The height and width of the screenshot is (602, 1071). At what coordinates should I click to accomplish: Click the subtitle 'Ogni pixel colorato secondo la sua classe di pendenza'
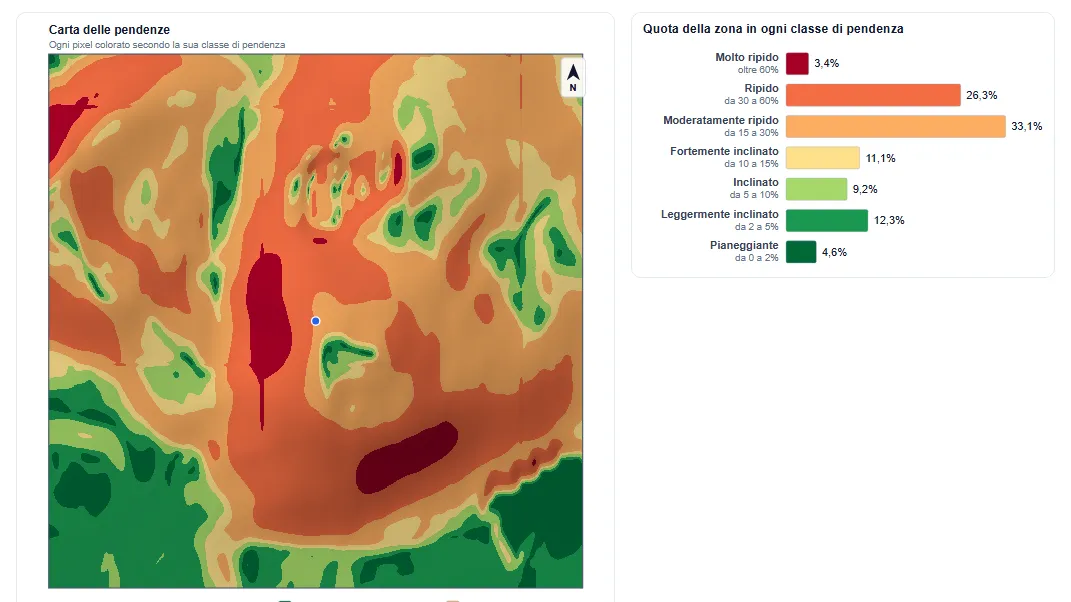167,45
